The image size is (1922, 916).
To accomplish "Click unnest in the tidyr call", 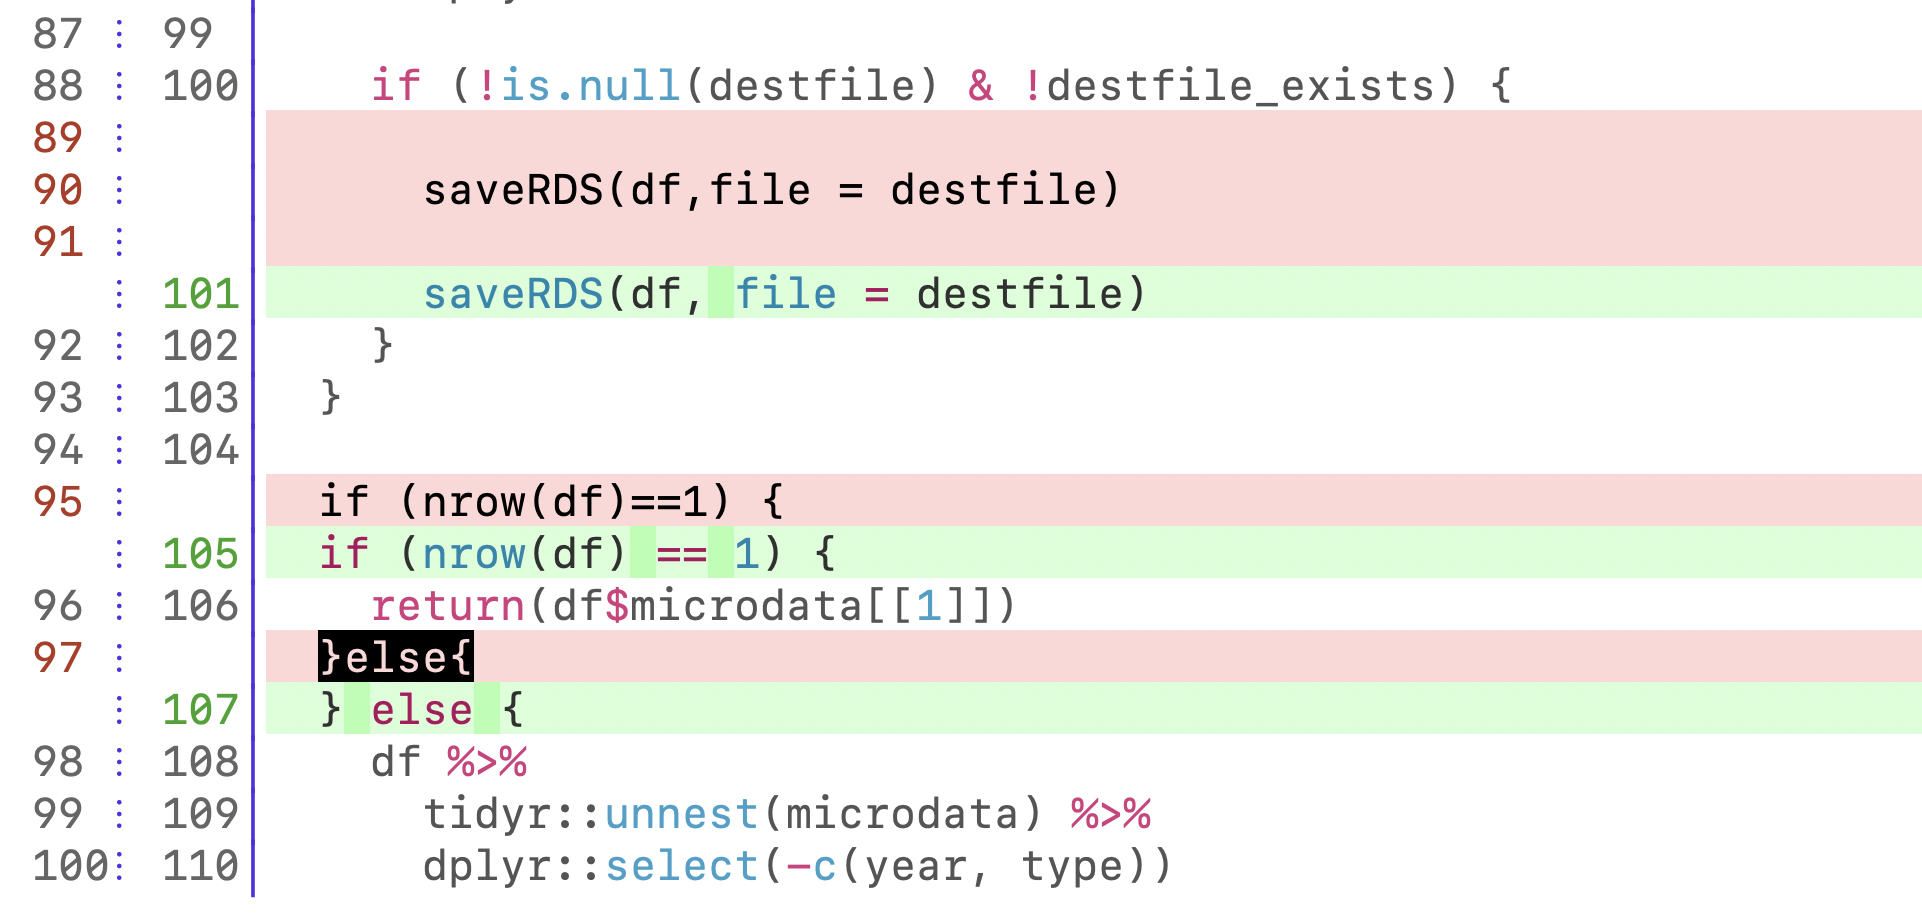I will point(681,814).
